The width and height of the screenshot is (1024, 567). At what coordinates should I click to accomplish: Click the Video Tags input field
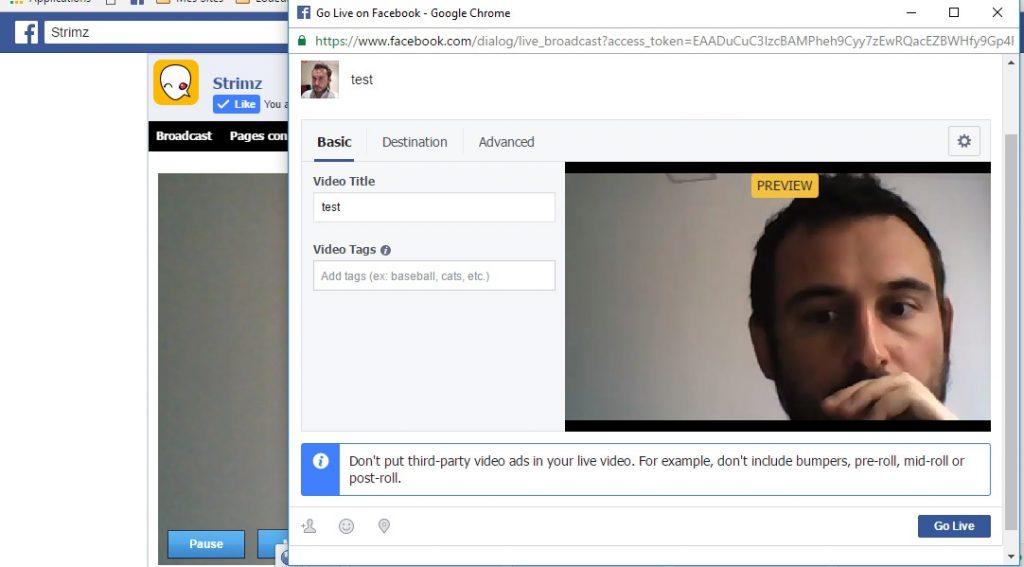tap(434, 276)
